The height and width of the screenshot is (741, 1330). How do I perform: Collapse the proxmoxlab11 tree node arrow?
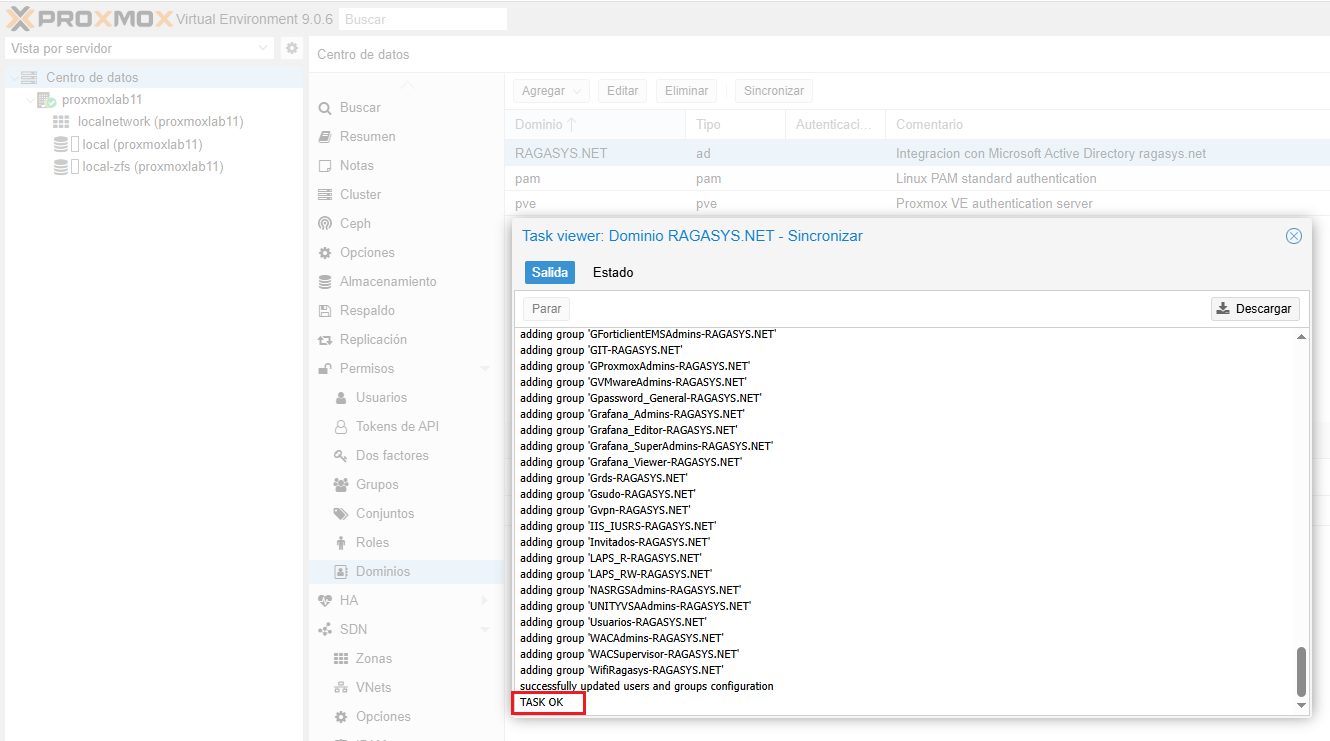click(x=30, y=100)
